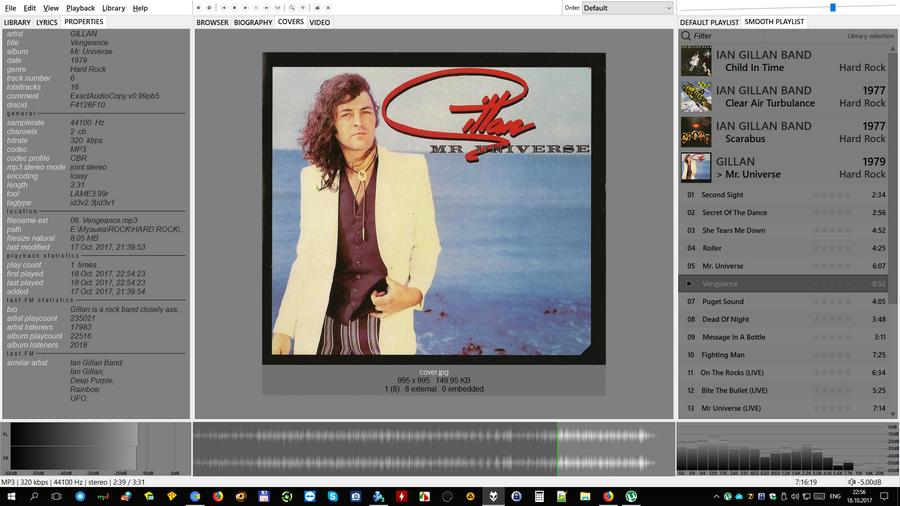Go to previous track toolbar button
This screenshot has height=506, width=900.
pyautogui.click(x=224, y=8)
